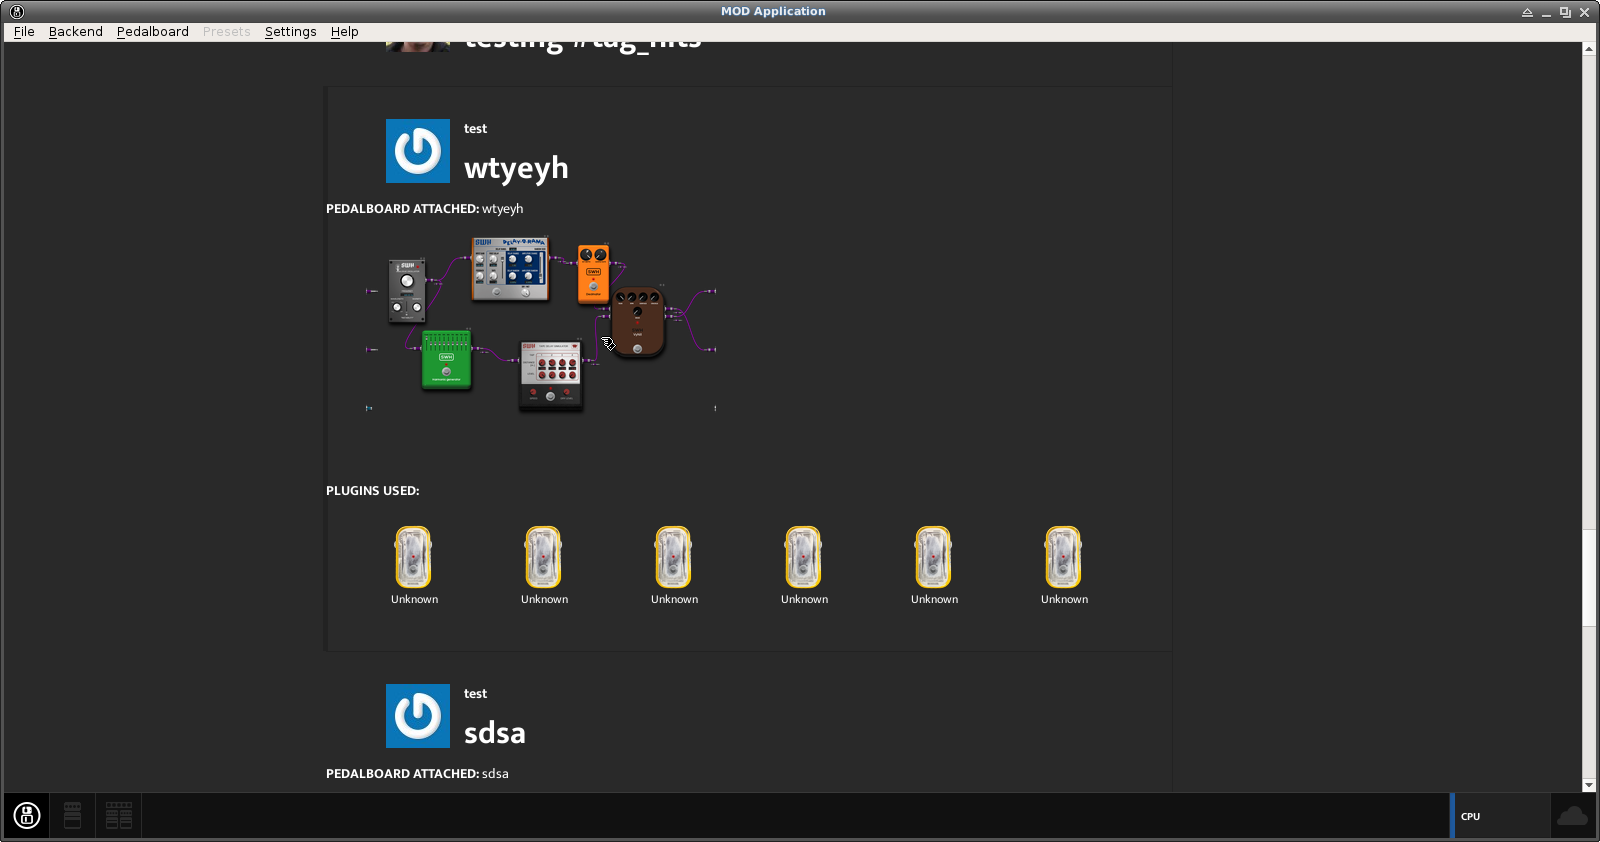Click the username test above sdsa
The image size is (1600, 842).
475,694
